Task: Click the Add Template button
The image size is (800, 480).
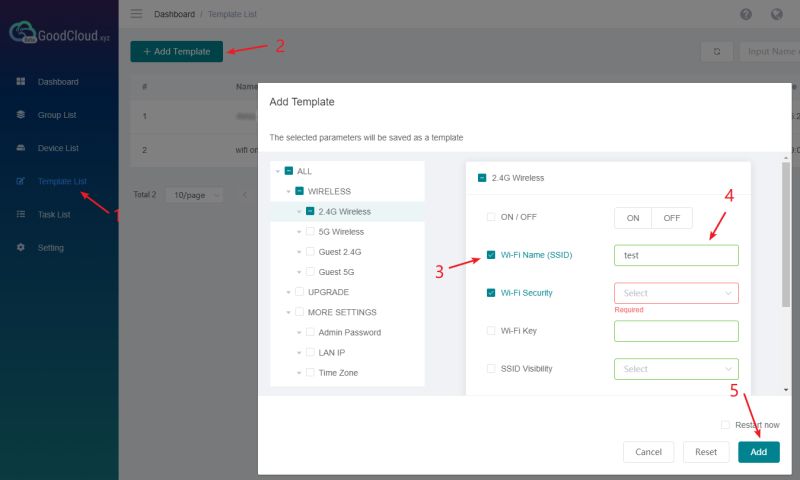Action: tap(177, 52)
